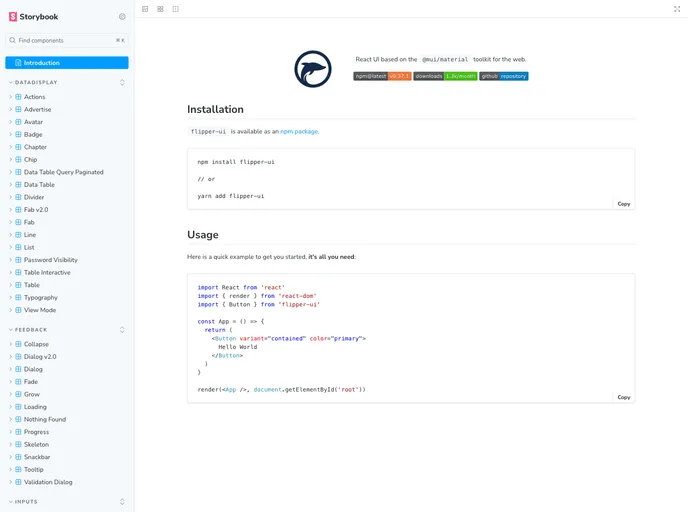This screenshot has height=512, width=688.
Task: Click the downloads per month badge
Action: 445,76
